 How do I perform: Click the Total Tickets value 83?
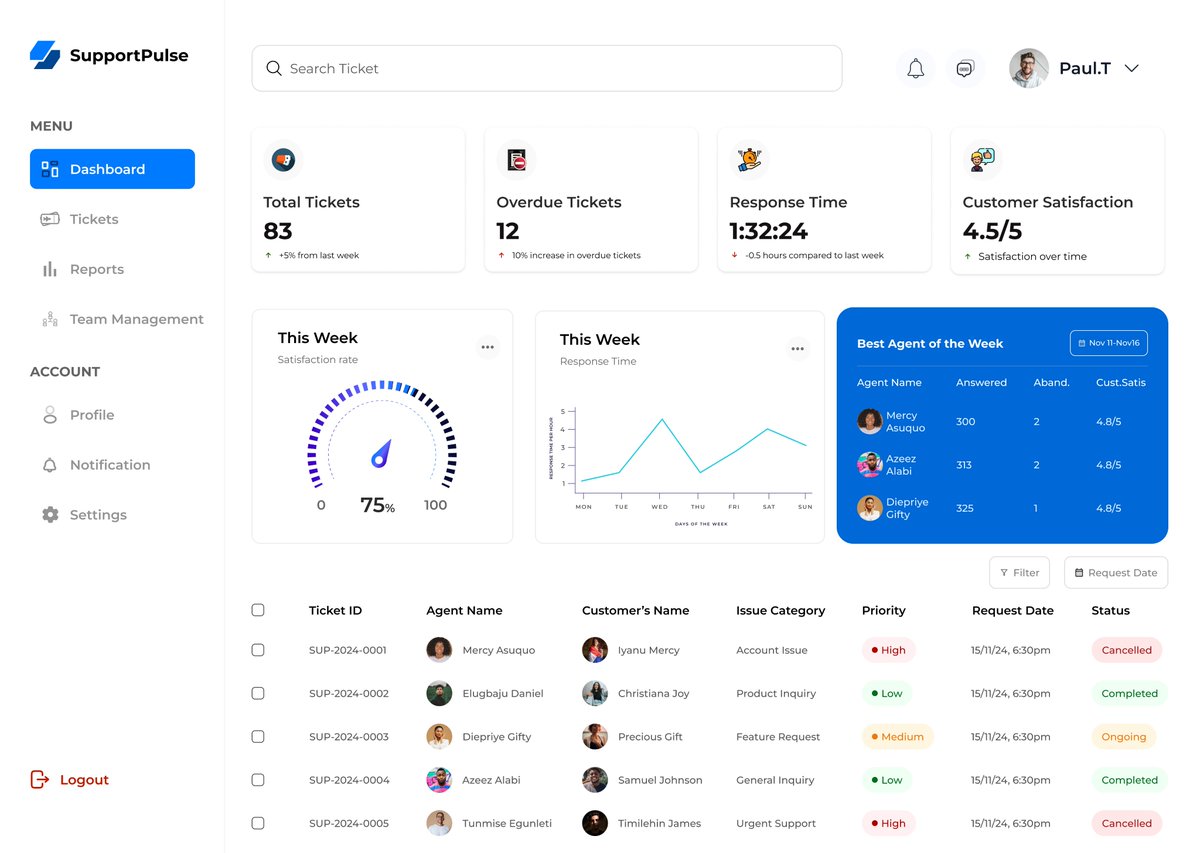tap(278, 231)
